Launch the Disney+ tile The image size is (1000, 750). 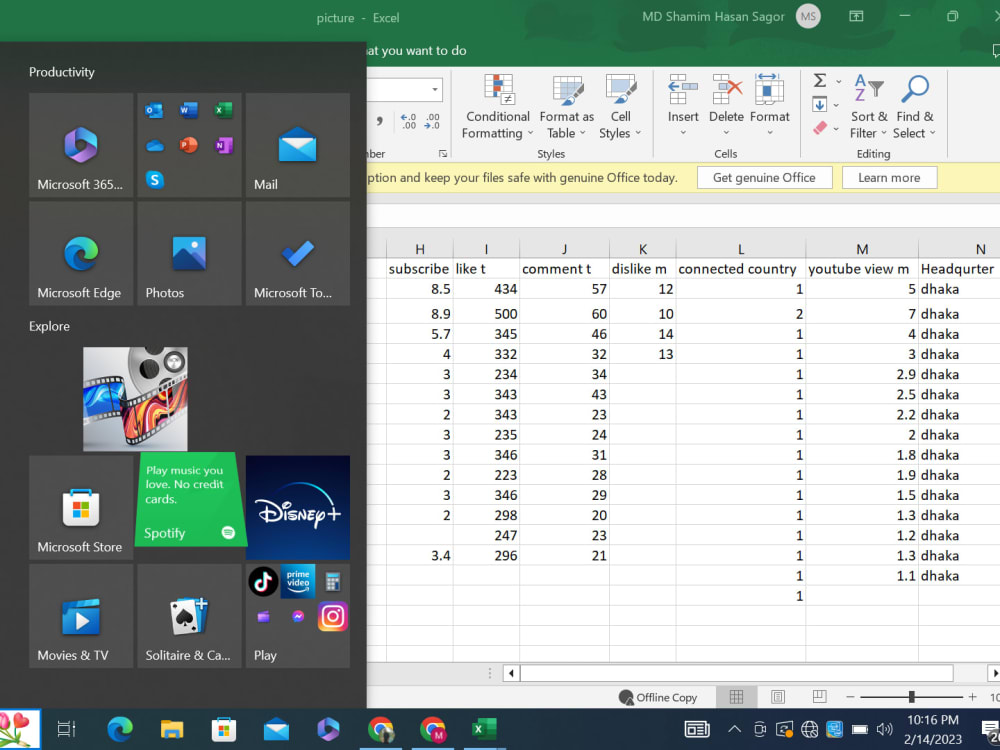click(x=297, y=508)
